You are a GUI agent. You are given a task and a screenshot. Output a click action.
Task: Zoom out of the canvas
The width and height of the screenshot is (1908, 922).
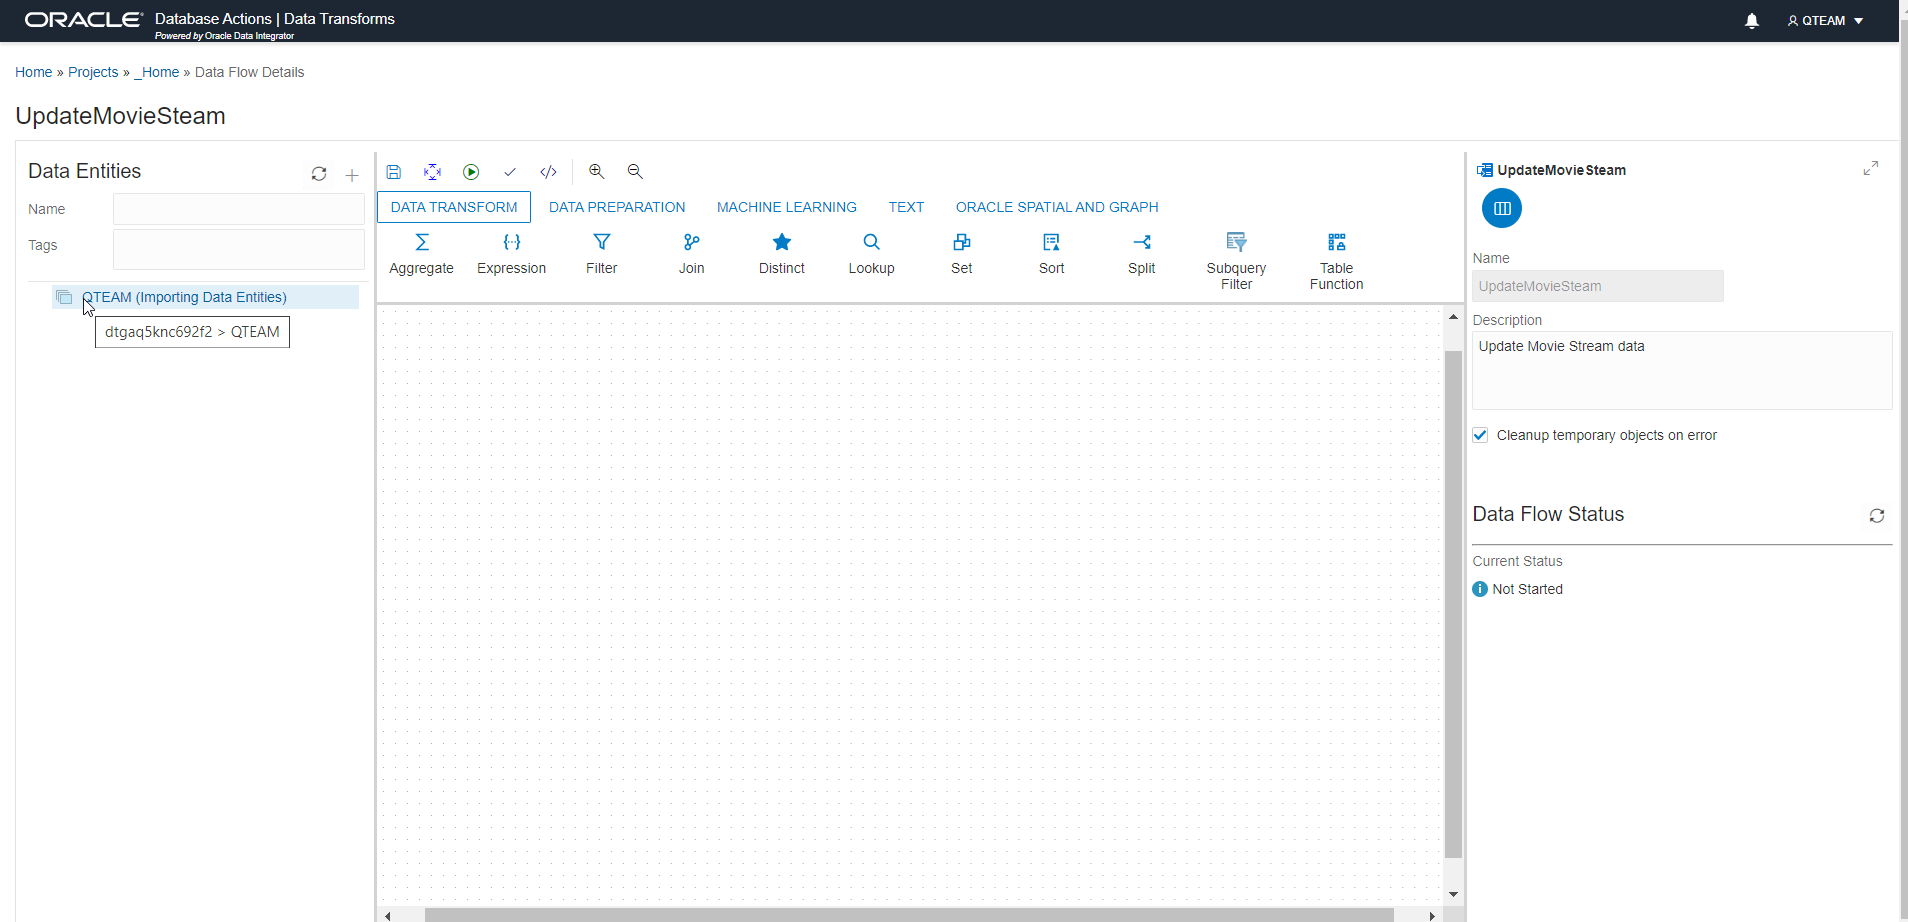coord(635,172)
